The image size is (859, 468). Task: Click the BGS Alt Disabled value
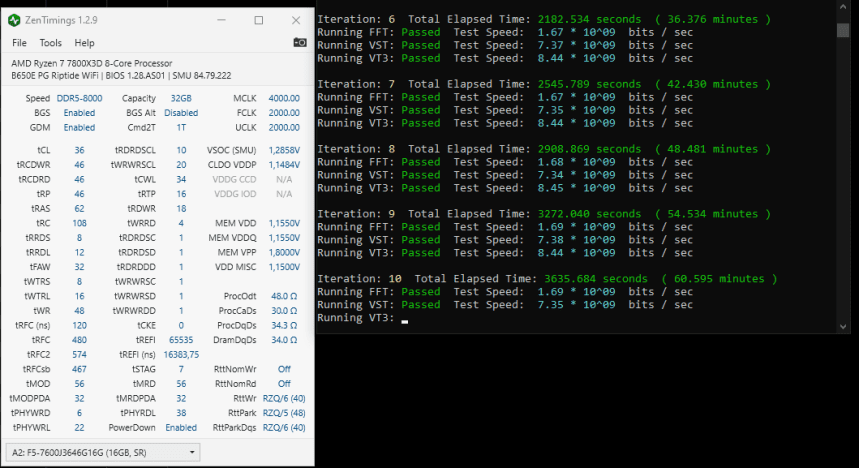[x=181, y=113]
